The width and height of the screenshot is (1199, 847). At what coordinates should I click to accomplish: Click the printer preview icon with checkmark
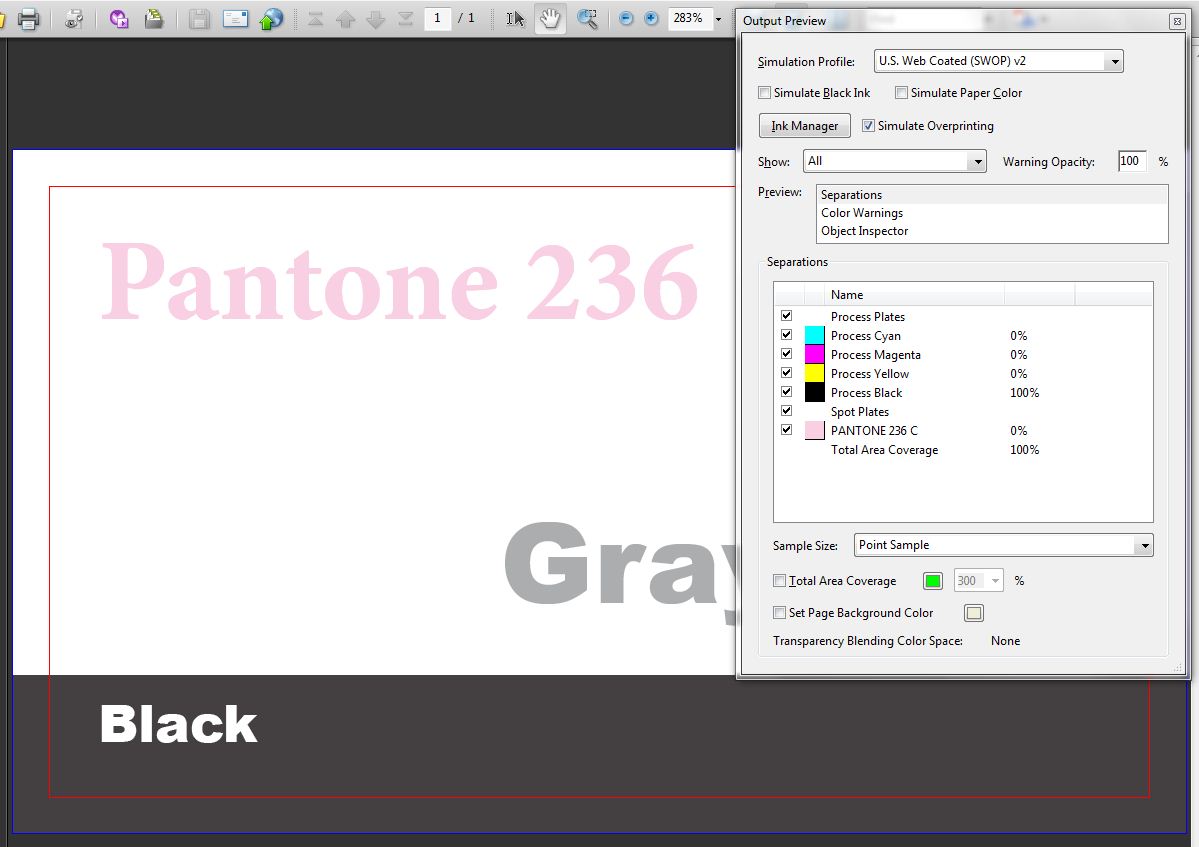tap(73, 18)
